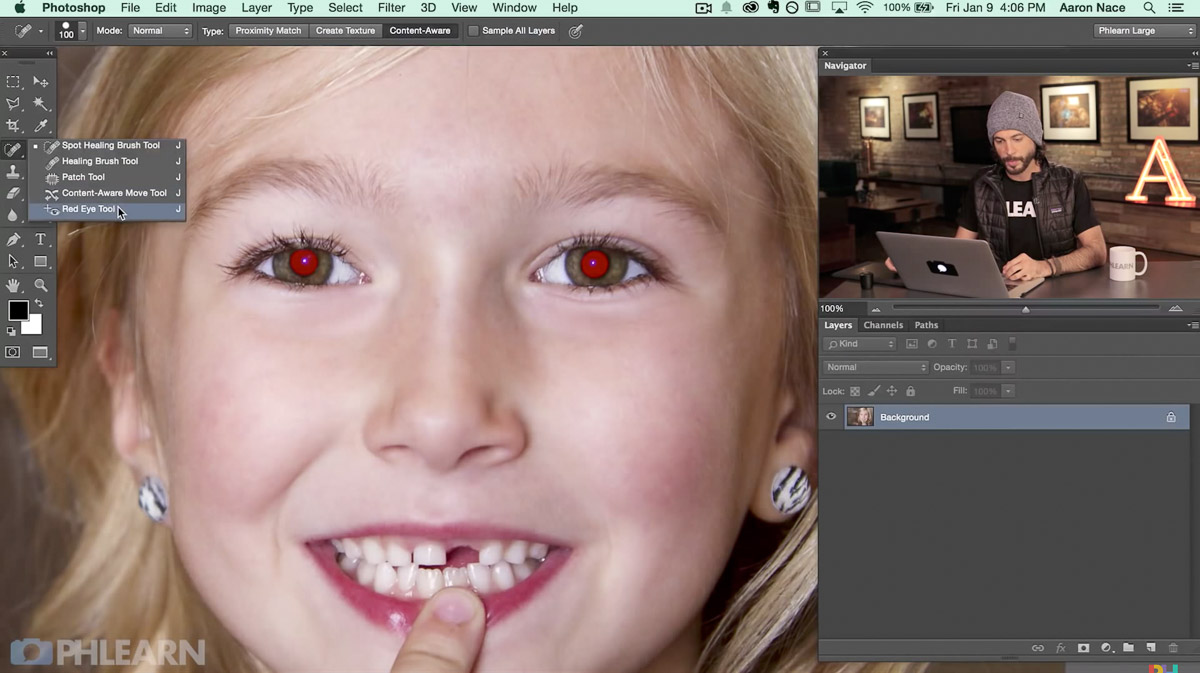Click the Spot Healing Brush toolbar icon

pos(13,150)
